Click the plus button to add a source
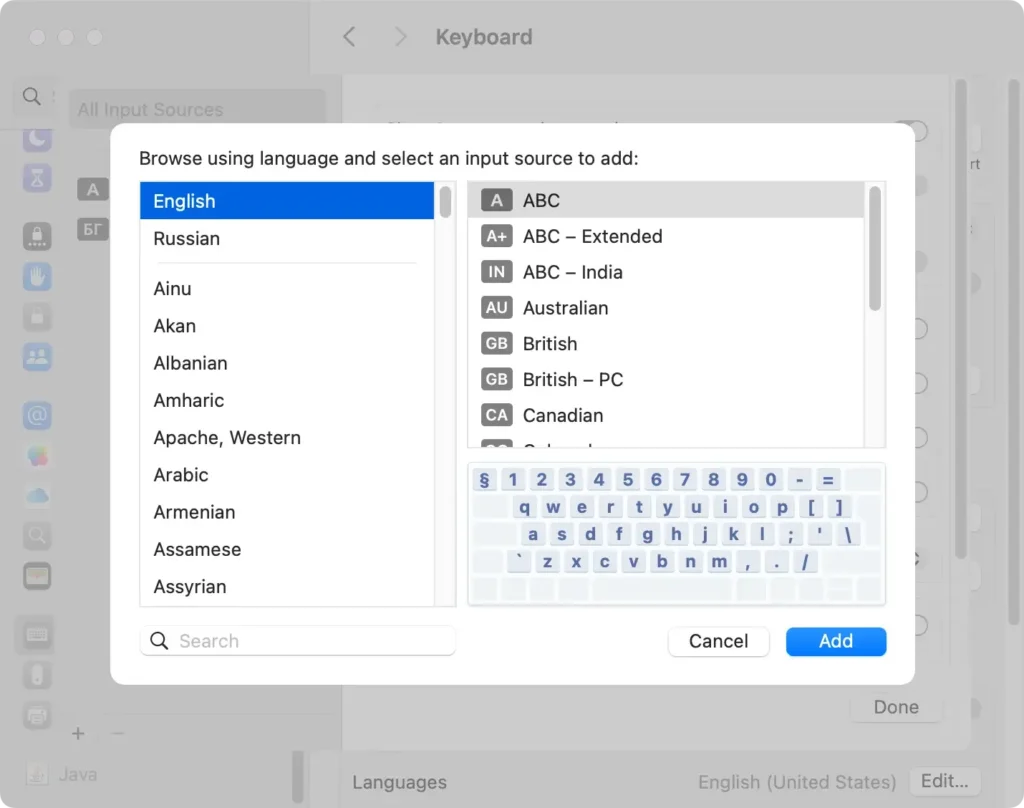Image resolution: width=1024 pixels, height=808 pixels. (78, 733)
